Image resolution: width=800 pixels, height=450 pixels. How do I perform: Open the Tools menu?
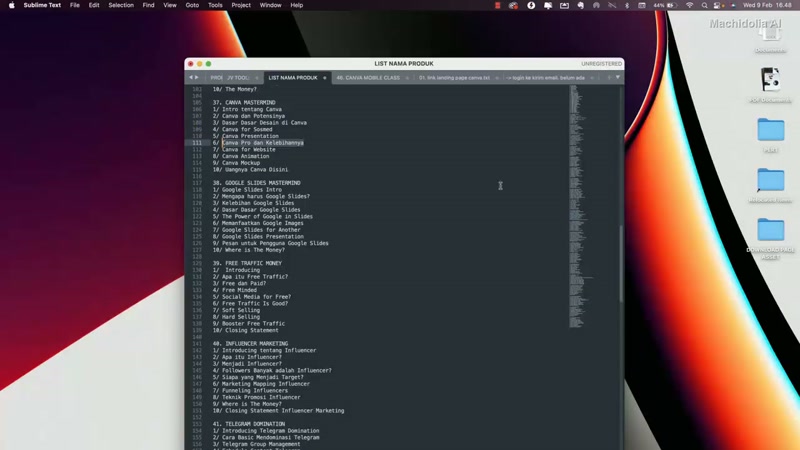click(x=215, y=5)
